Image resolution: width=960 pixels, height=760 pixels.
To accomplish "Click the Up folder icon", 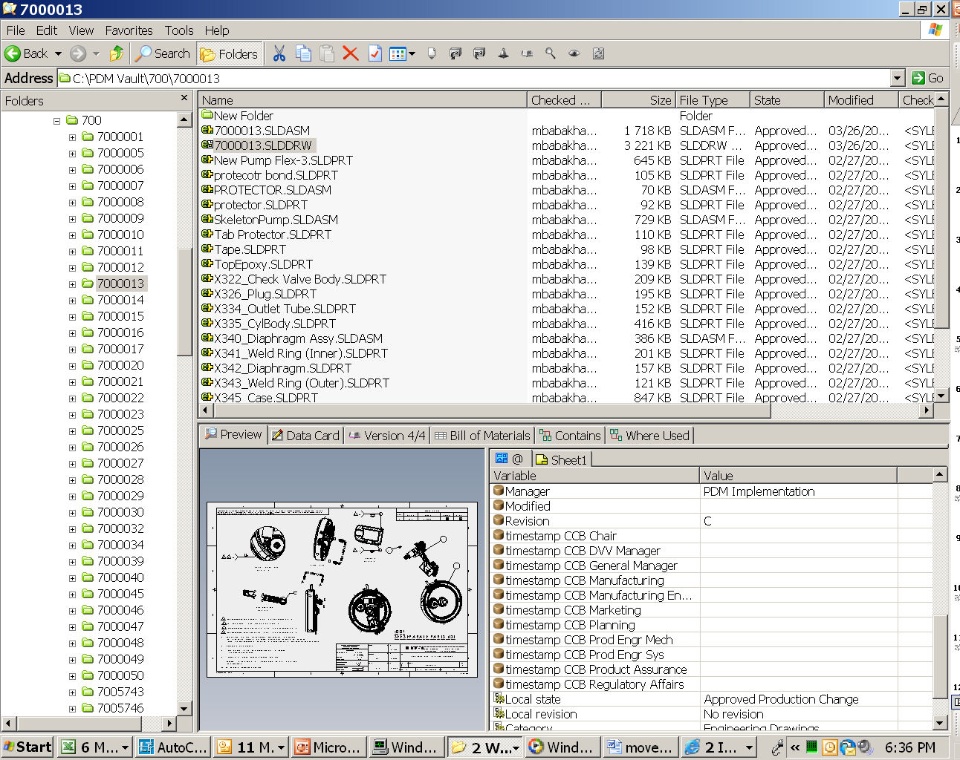I will point(117,54).
